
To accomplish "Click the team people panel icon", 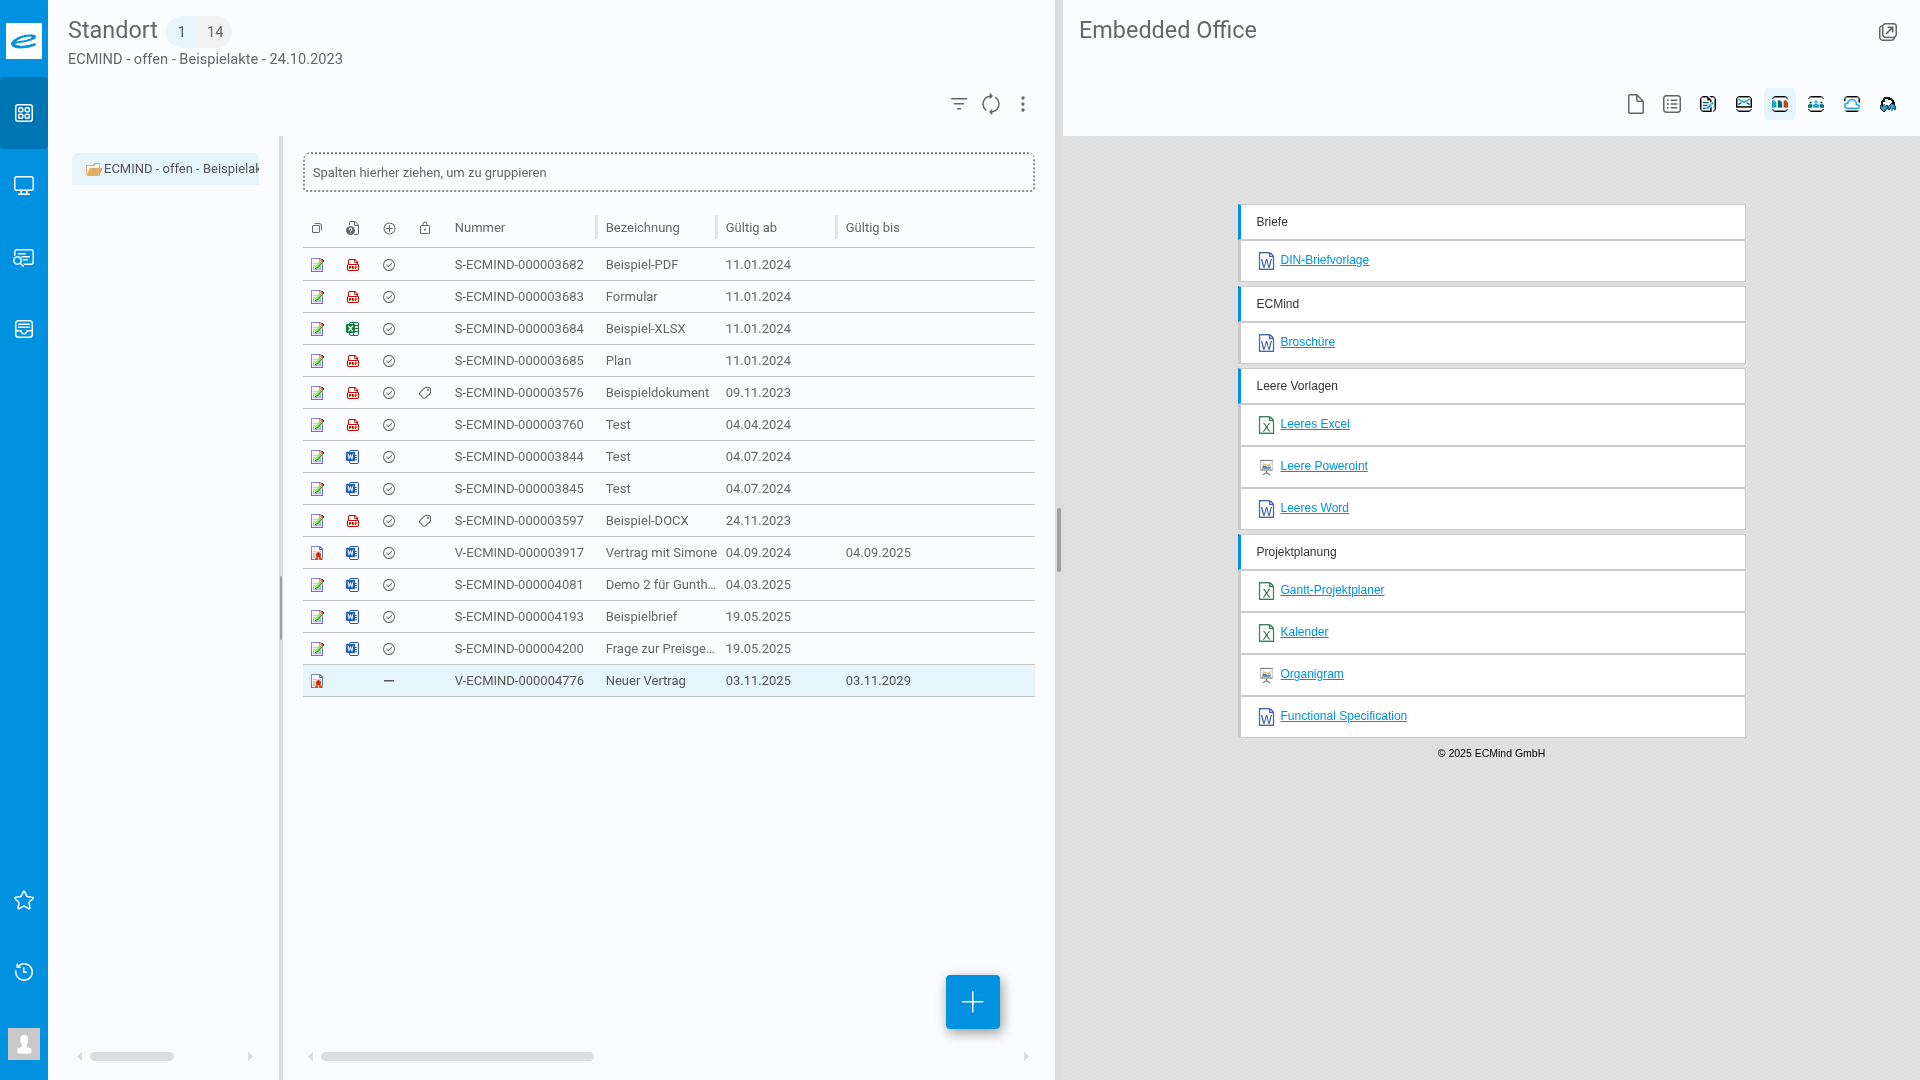I will [1815, 104].
